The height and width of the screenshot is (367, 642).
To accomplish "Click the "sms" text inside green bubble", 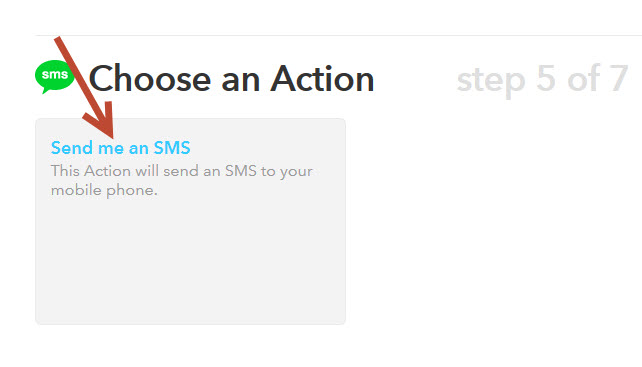I will tap(54, 75).
